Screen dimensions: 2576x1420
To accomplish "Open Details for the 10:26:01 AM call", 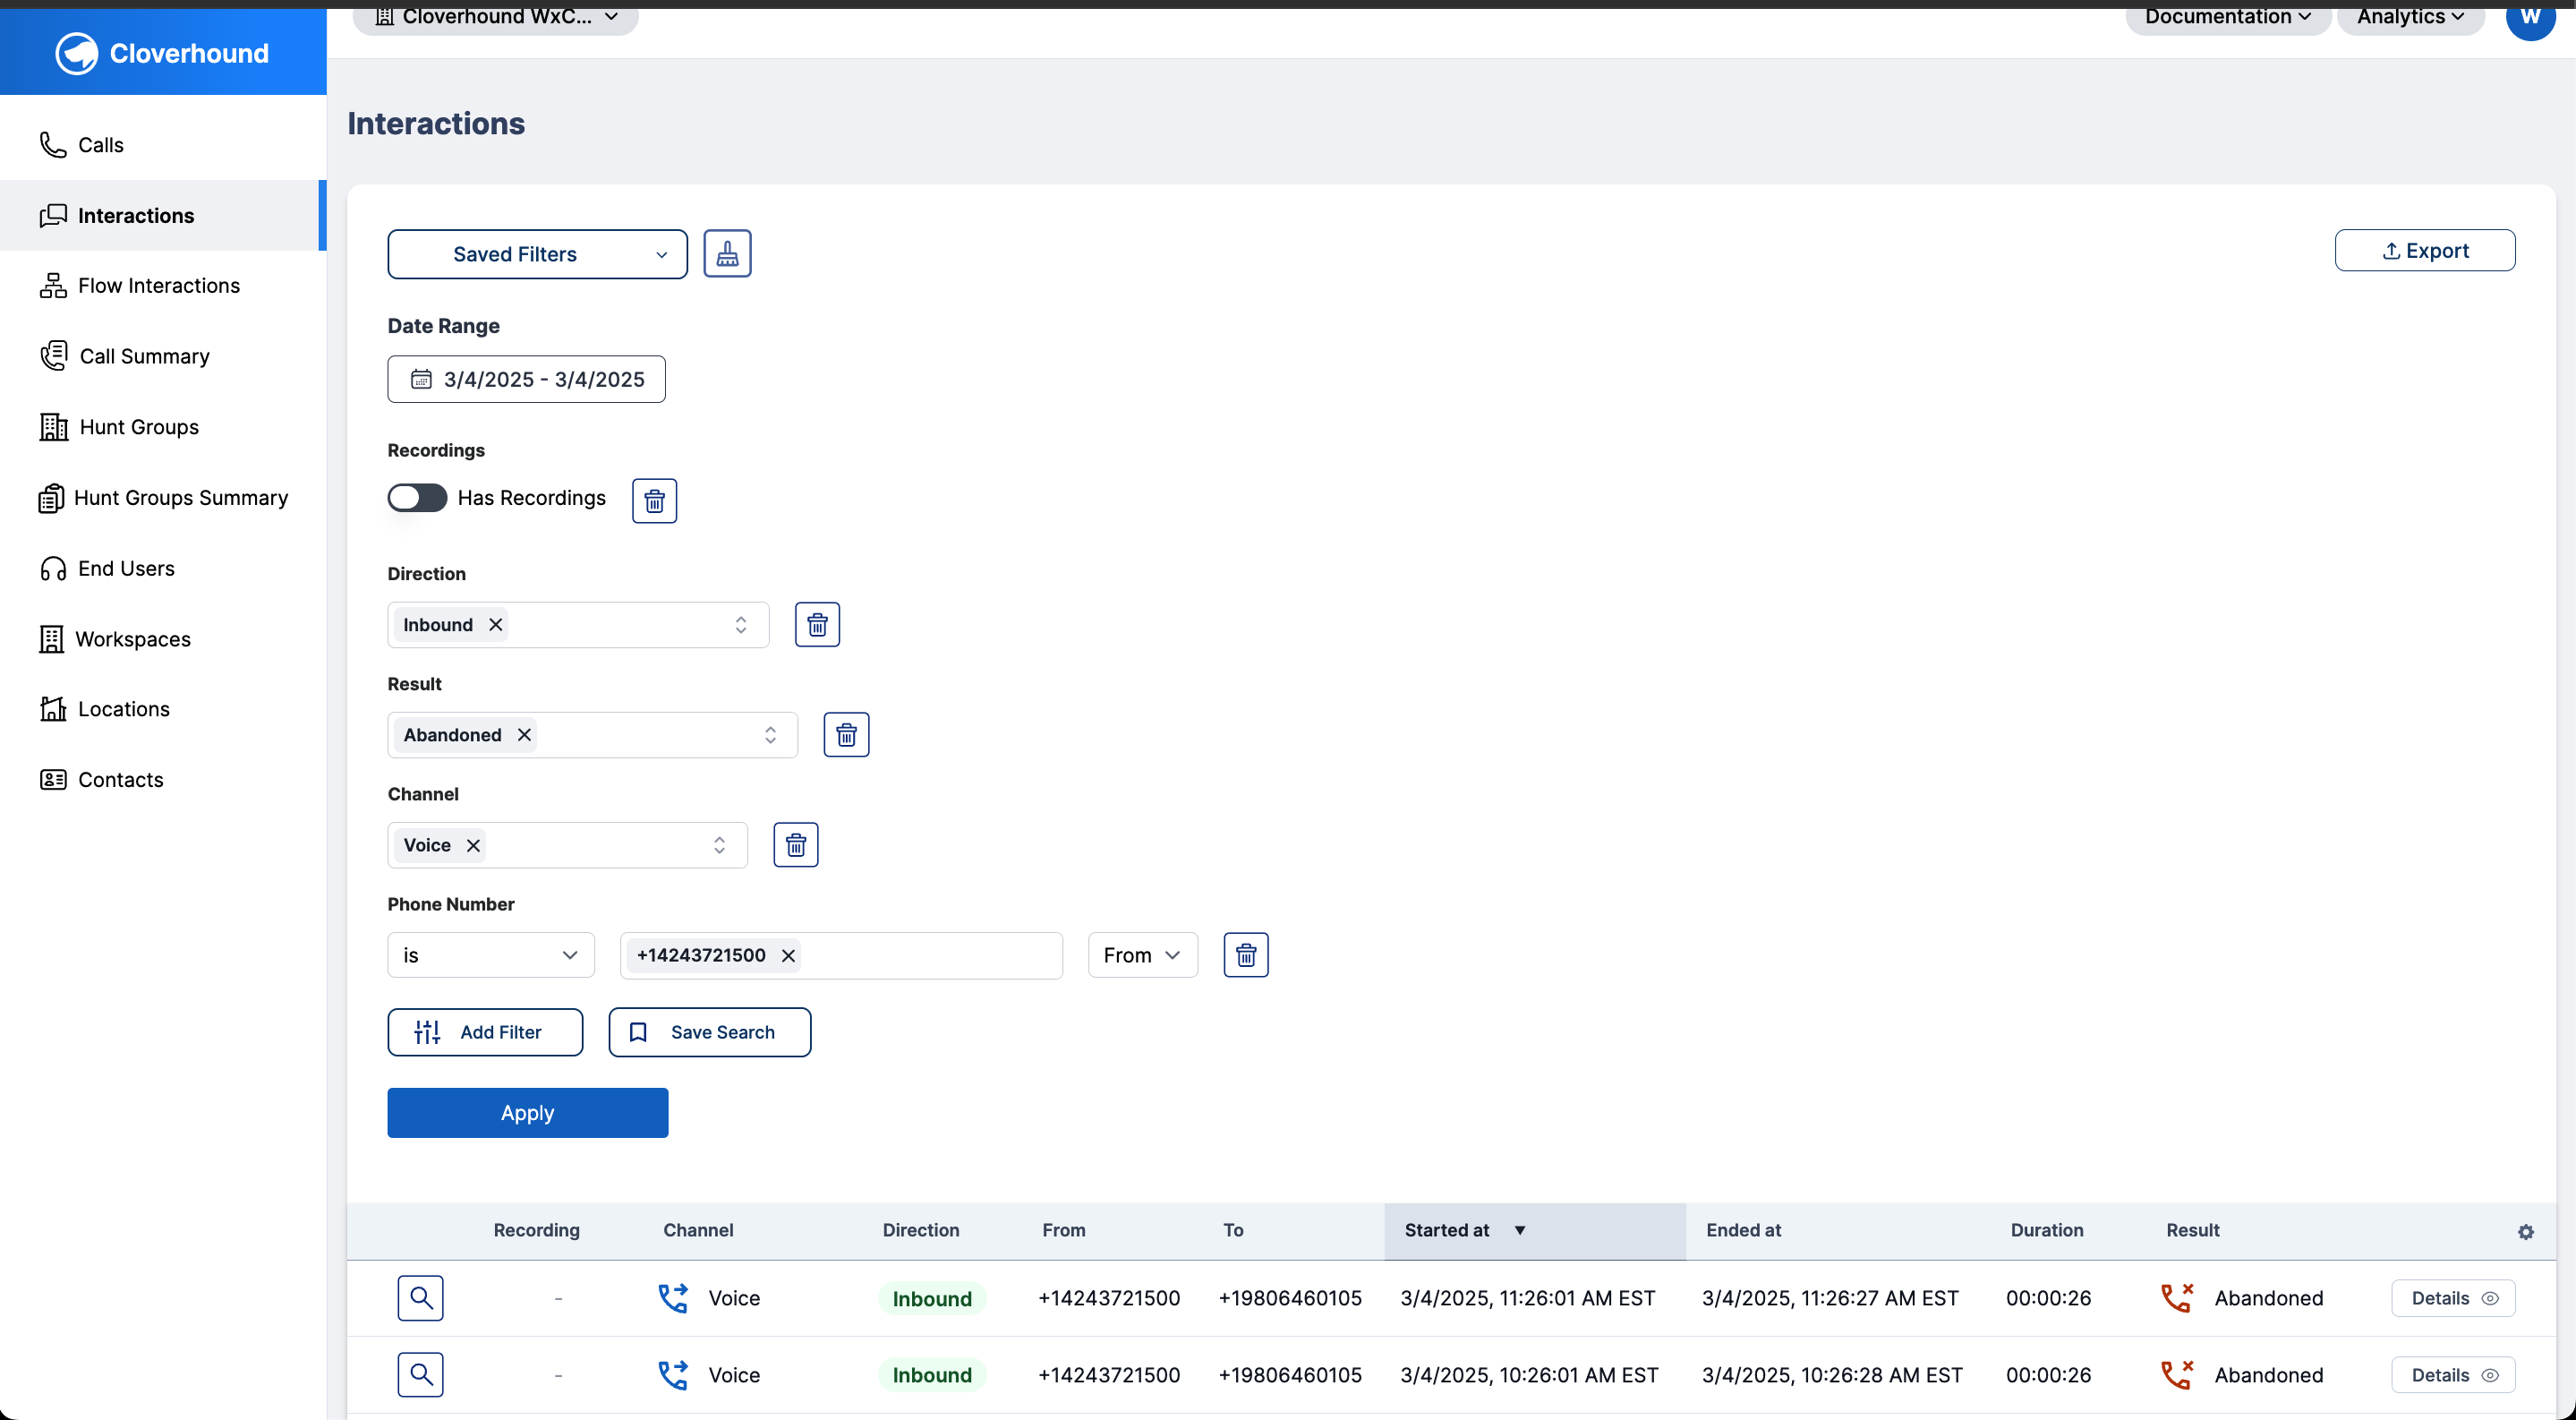I will (2453, 1375).
